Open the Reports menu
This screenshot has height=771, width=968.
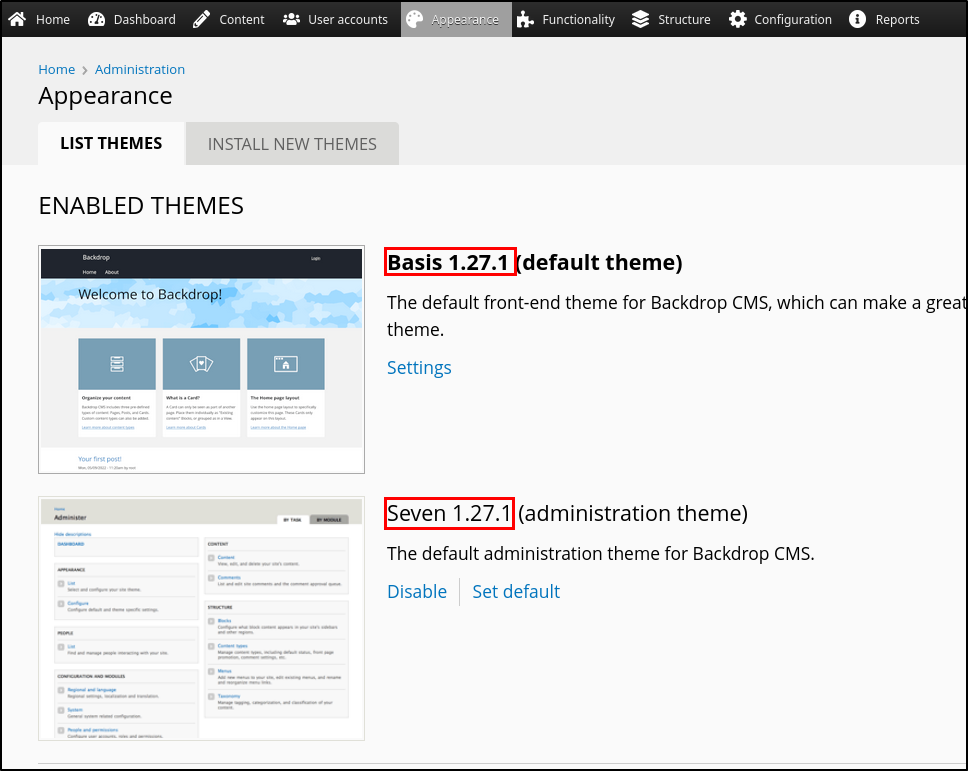click(x=897, y=20)
